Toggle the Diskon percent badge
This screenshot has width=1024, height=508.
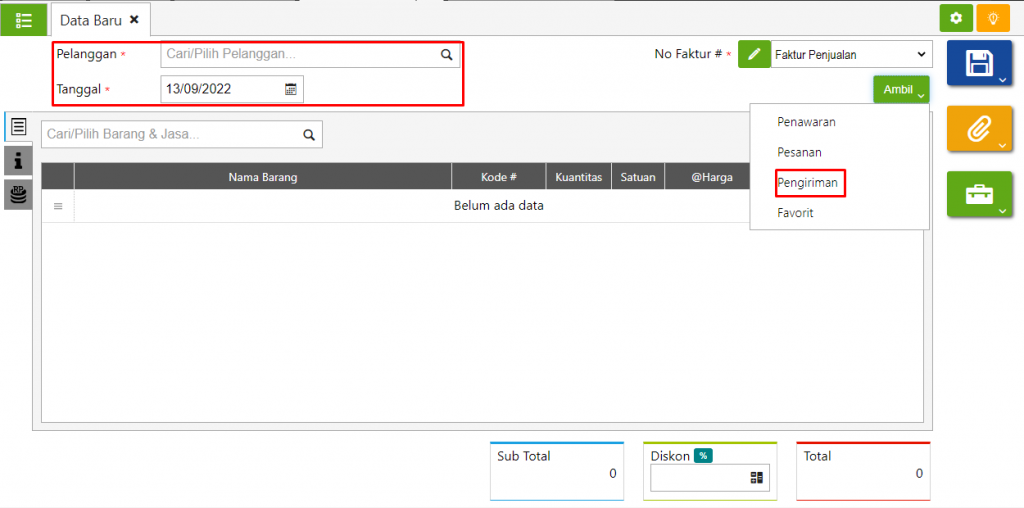point(703,456)
